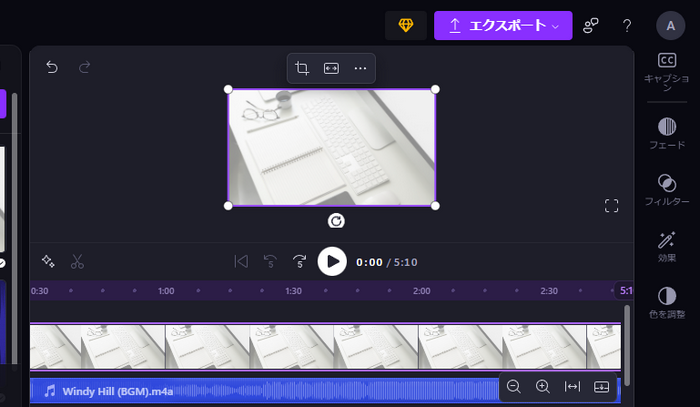This screenshot has width=700, height=407.
Task: Click the 2:30 mark on timeline ruler
Action: click(549, 291)
